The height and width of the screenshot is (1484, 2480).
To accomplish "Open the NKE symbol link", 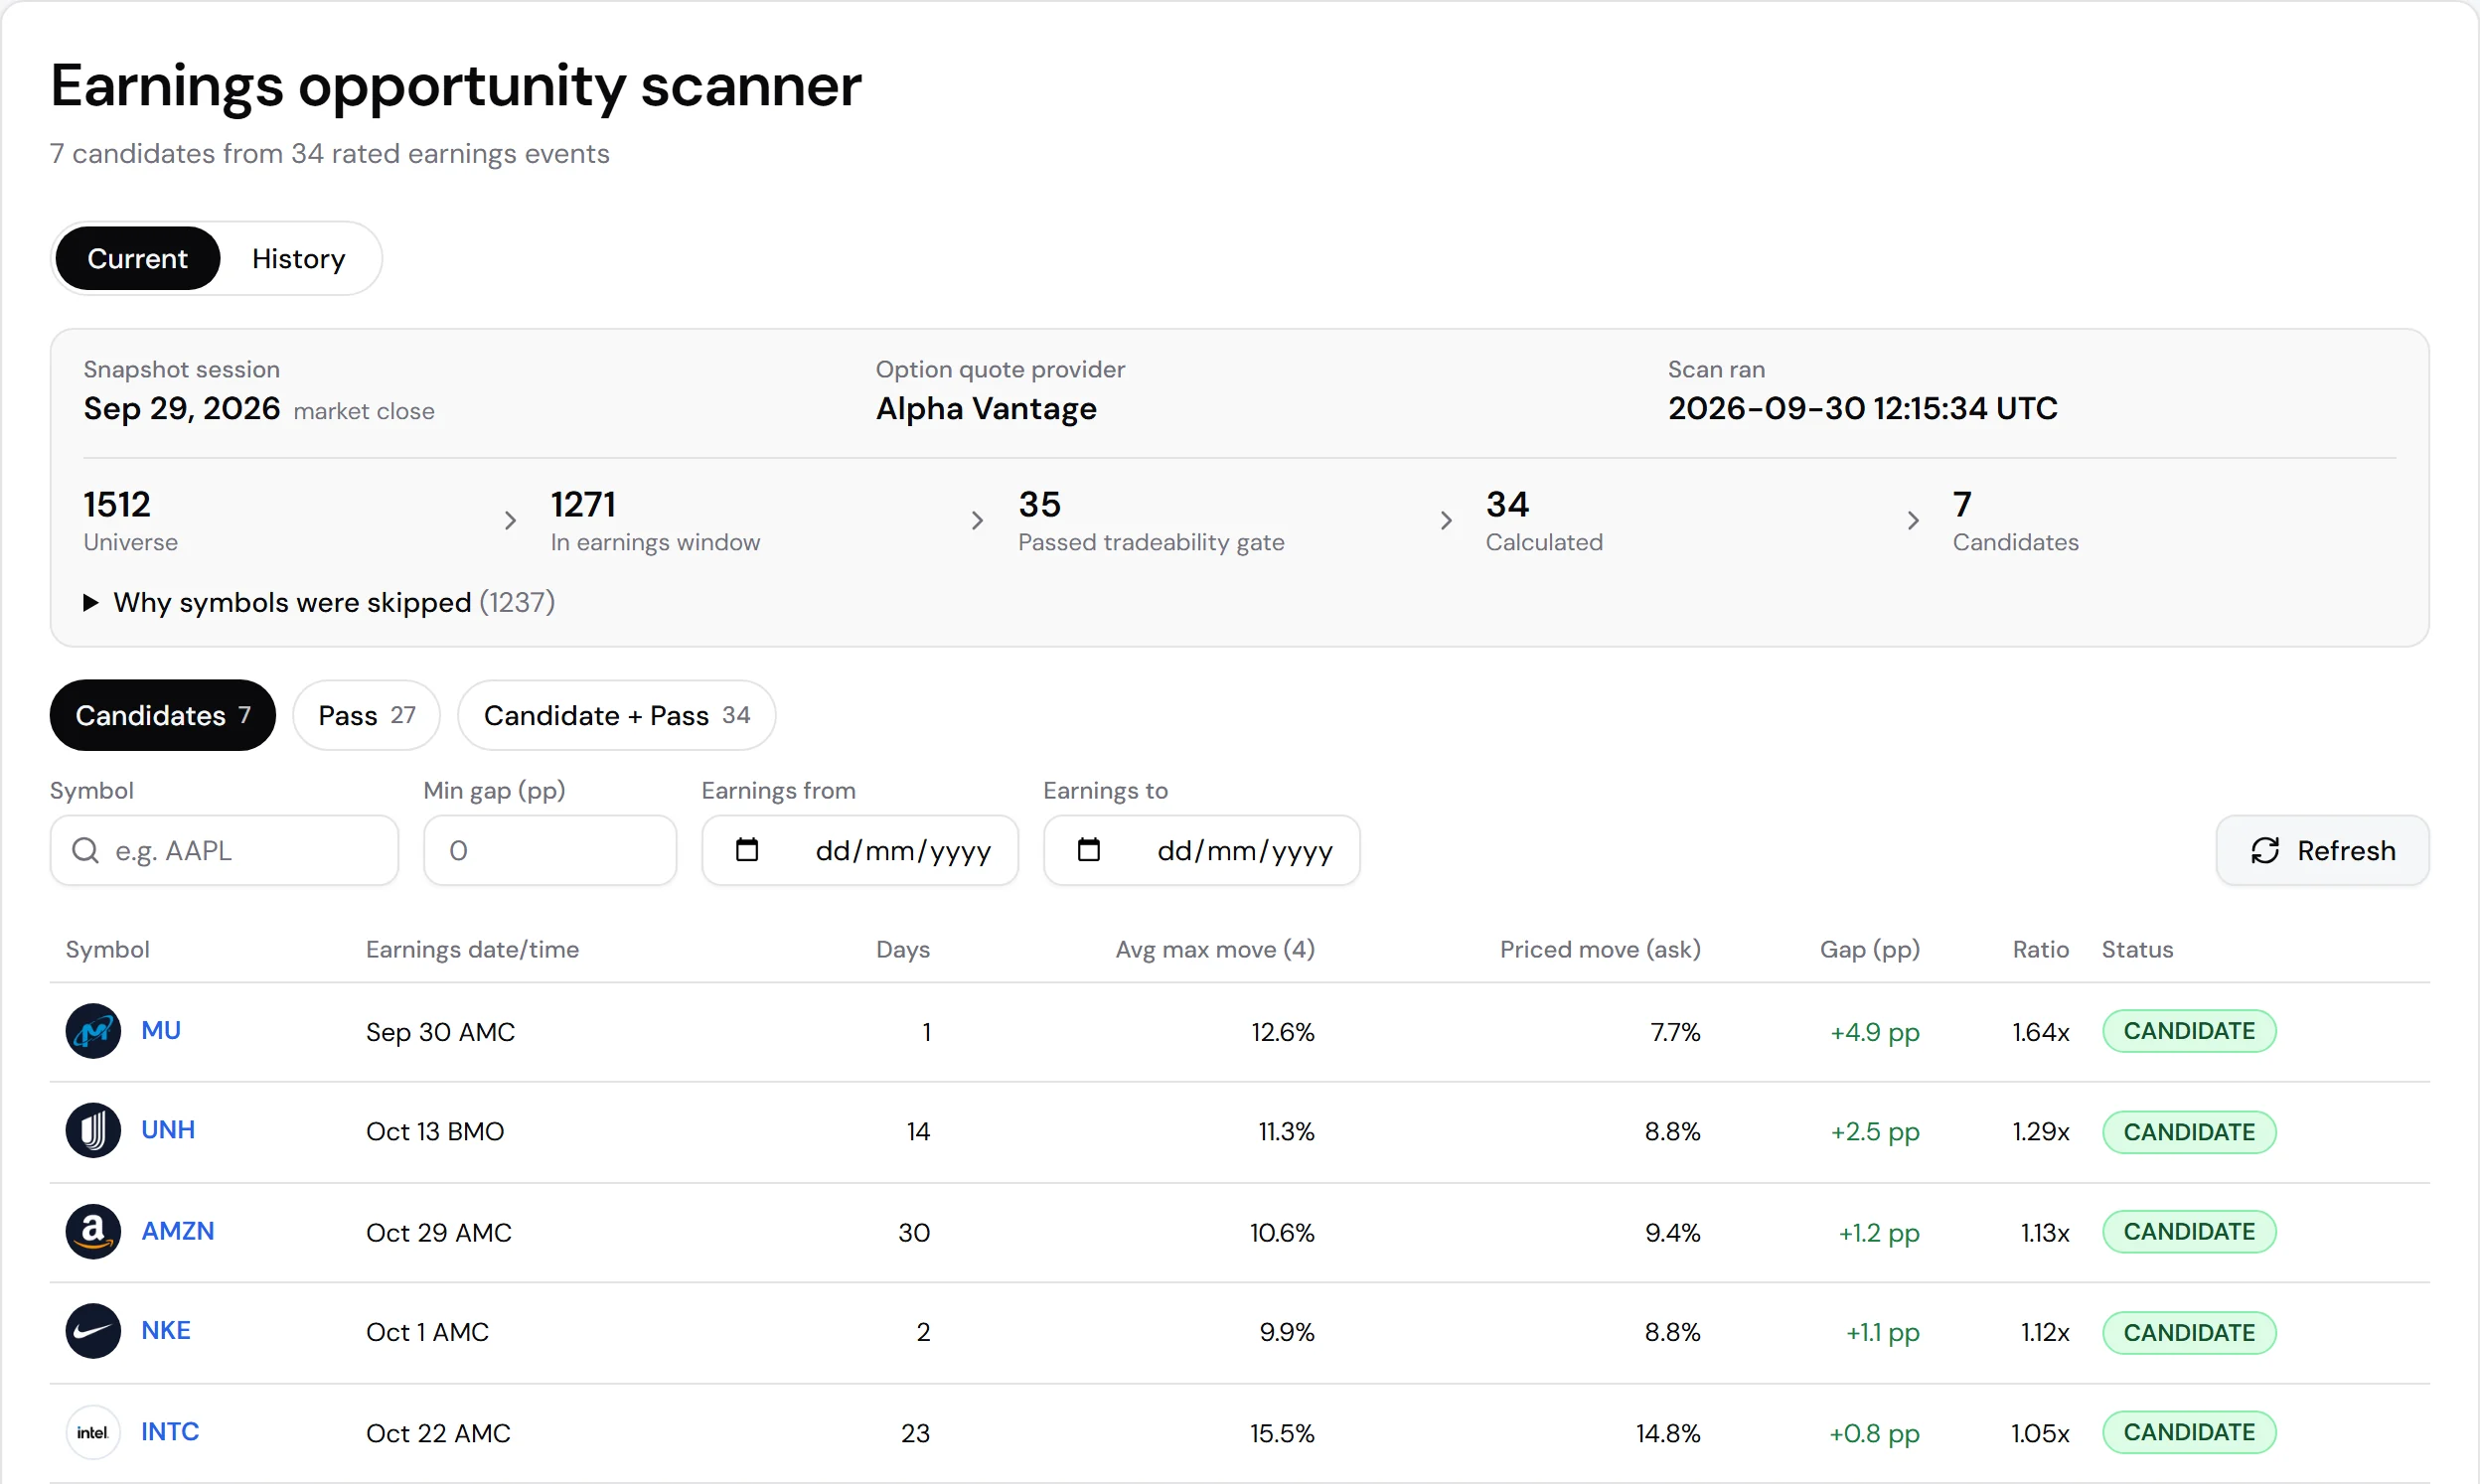I will [x=166, y=1332].
